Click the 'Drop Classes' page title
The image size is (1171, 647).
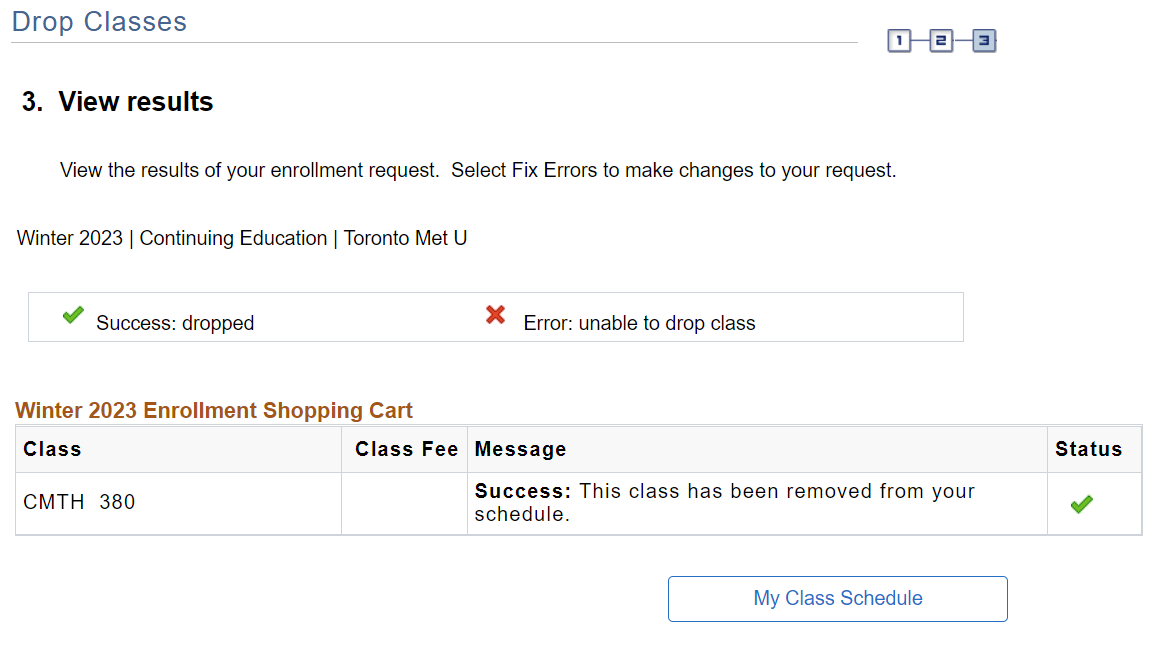pyautogui.click(x=99, y=22)
